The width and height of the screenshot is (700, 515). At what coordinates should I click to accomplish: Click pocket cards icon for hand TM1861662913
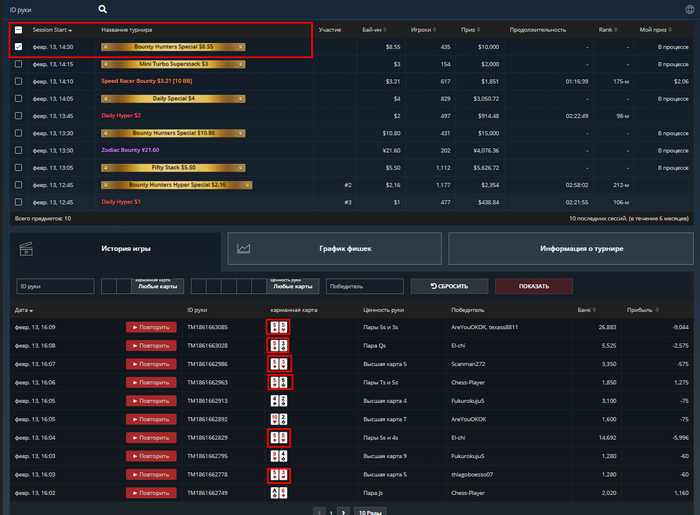[279, 401]
